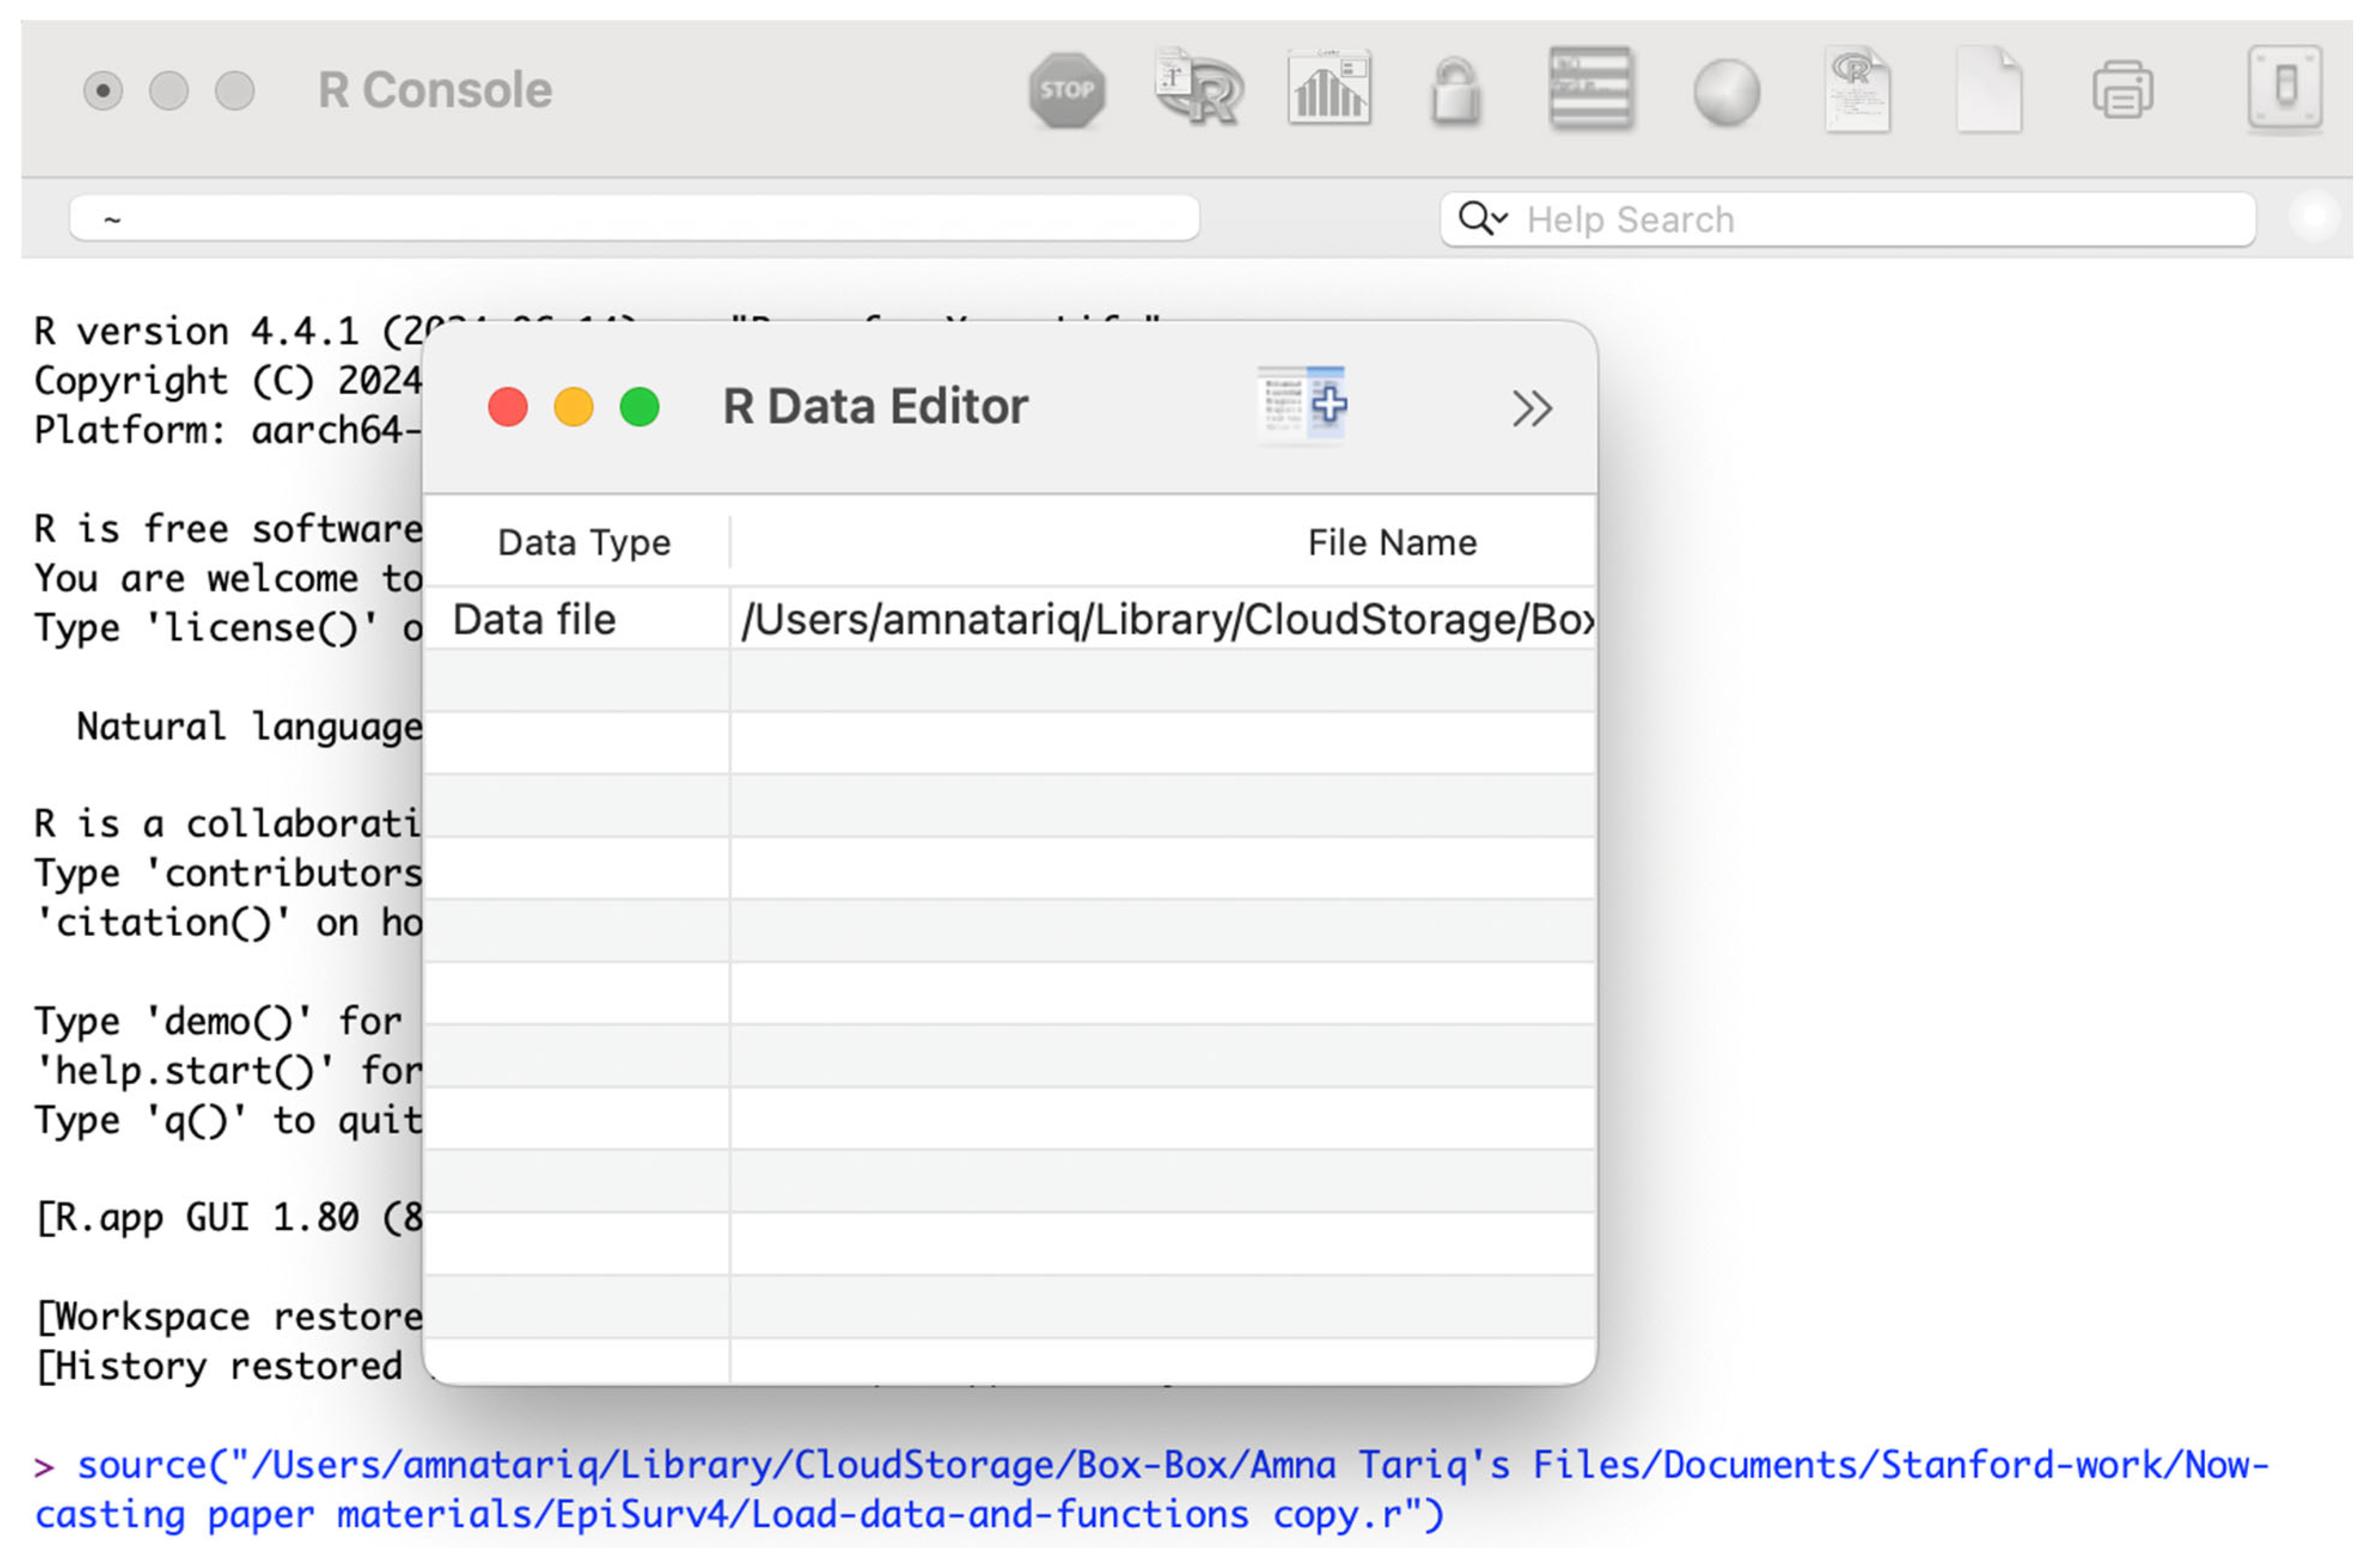Expand the Data Editor toolbar overflow chevrons

click(1531, 408)
